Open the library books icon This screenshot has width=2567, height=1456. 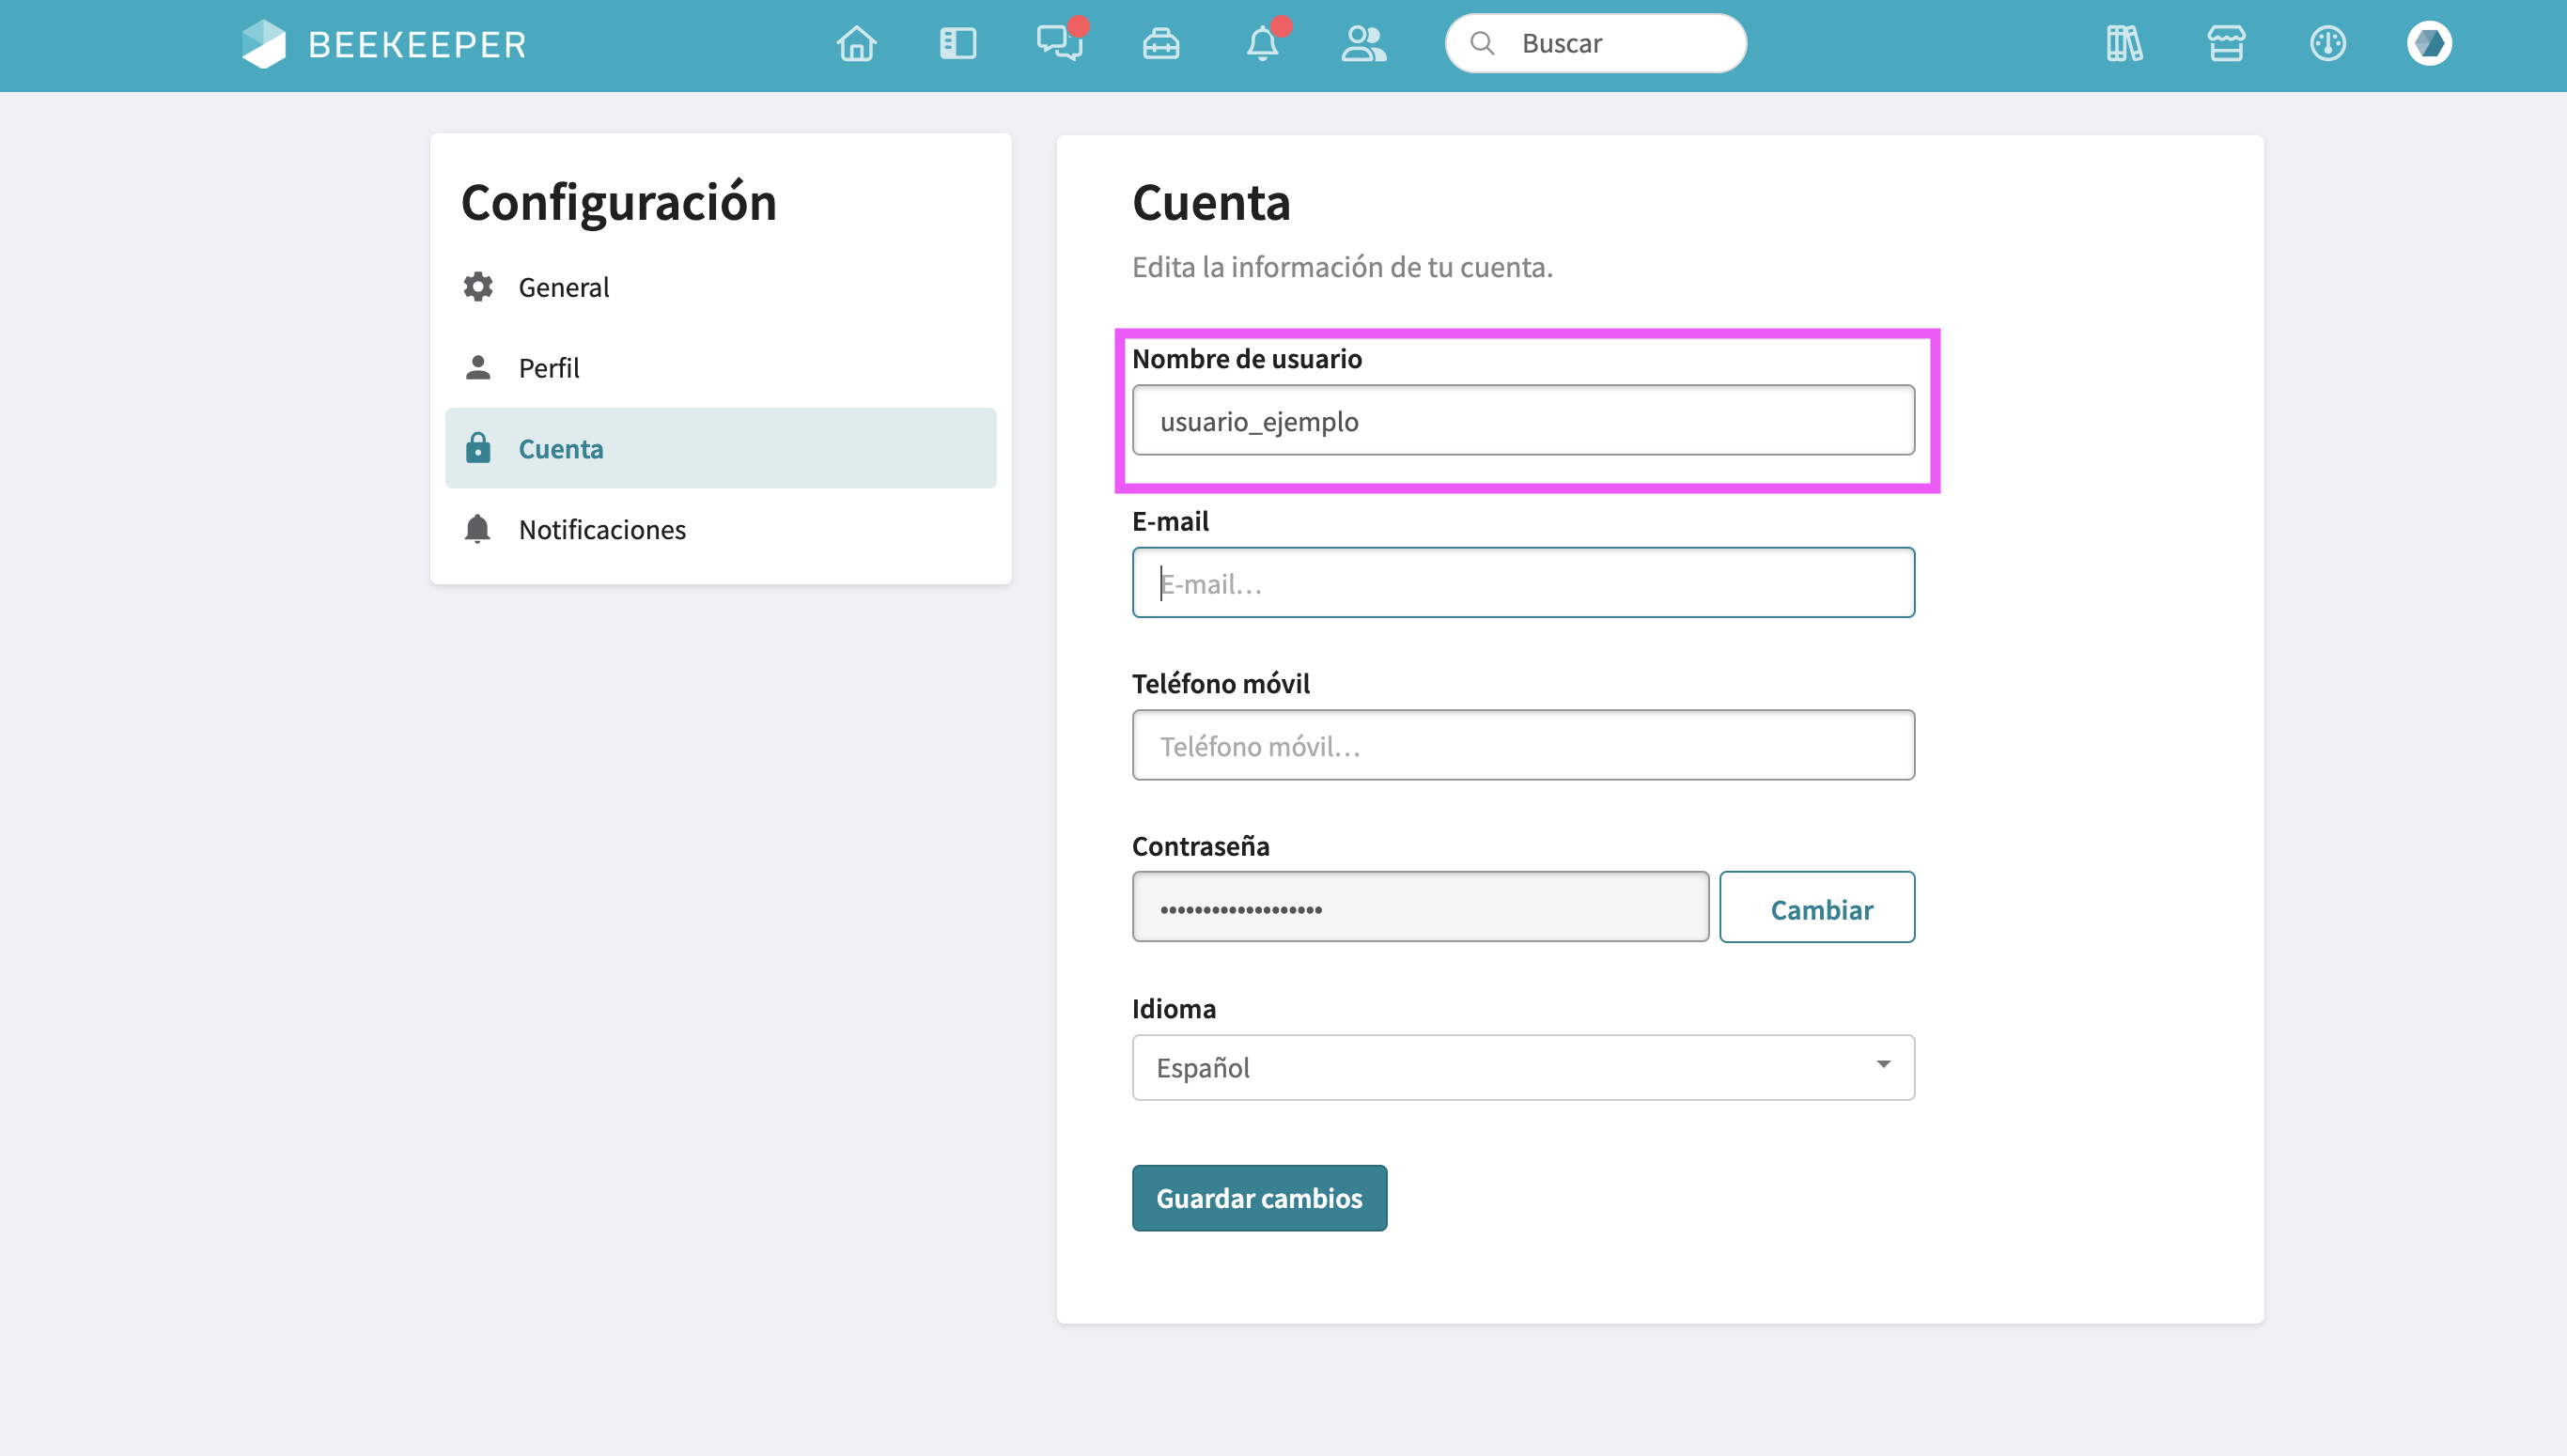click(x=2124, y=44)
